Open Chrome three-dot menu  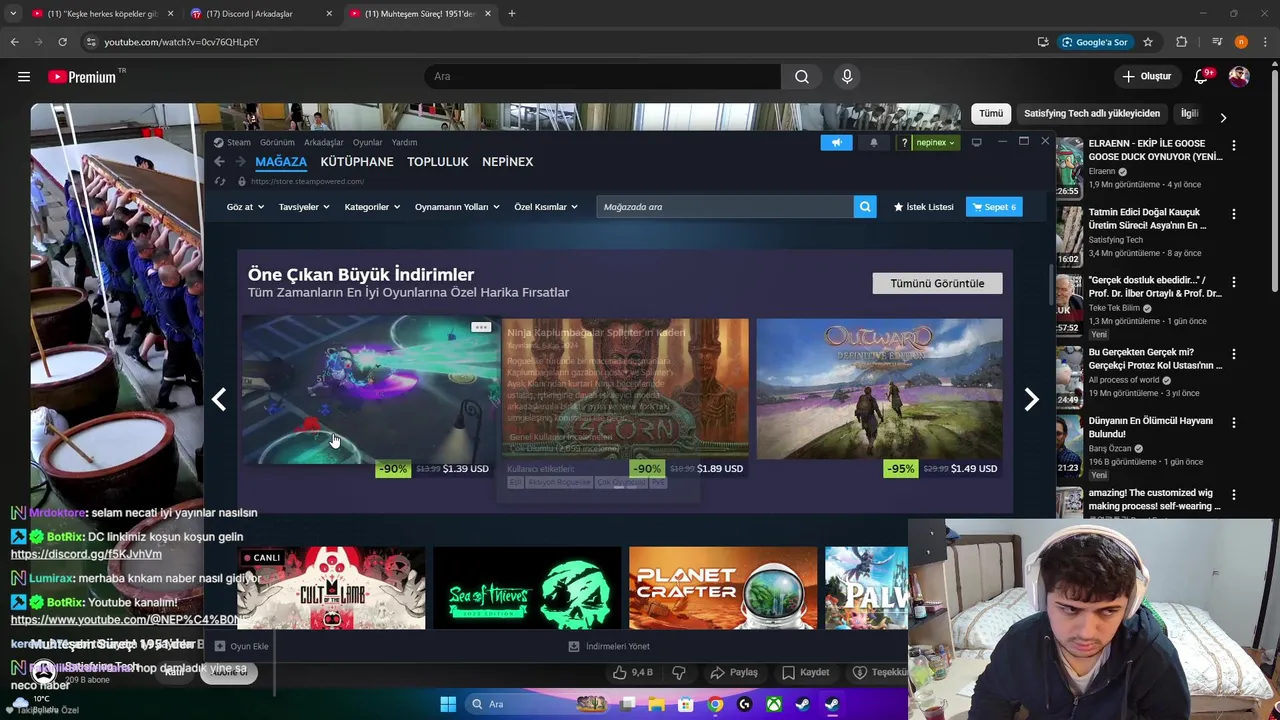click(x=1265, y=42)
